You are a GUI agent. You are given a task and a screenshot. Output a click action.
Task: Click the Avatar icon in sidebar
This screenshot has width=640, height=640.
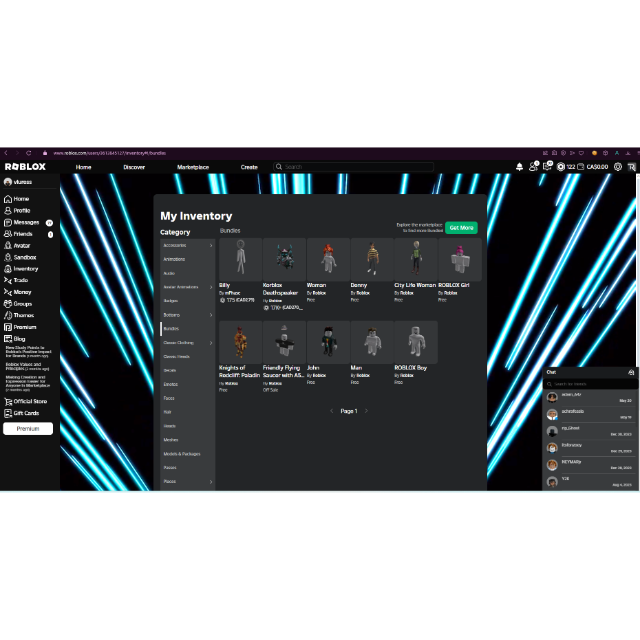(x=8, y=245)
